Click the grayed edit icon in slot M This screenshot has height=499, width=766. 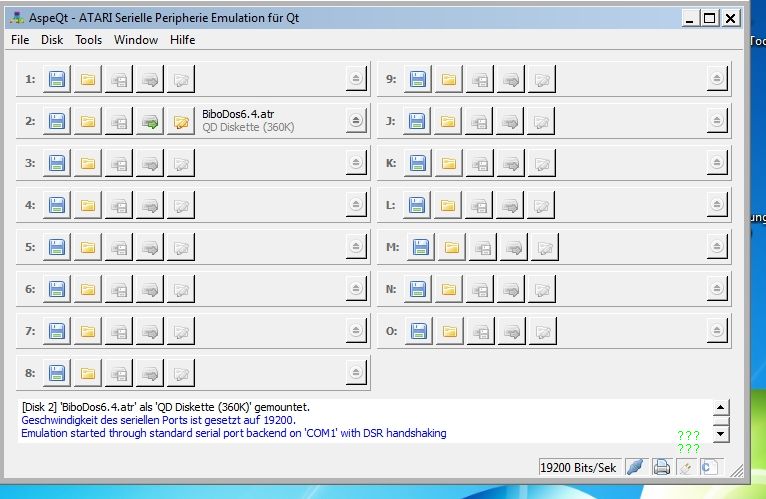[x=545, y=247]
